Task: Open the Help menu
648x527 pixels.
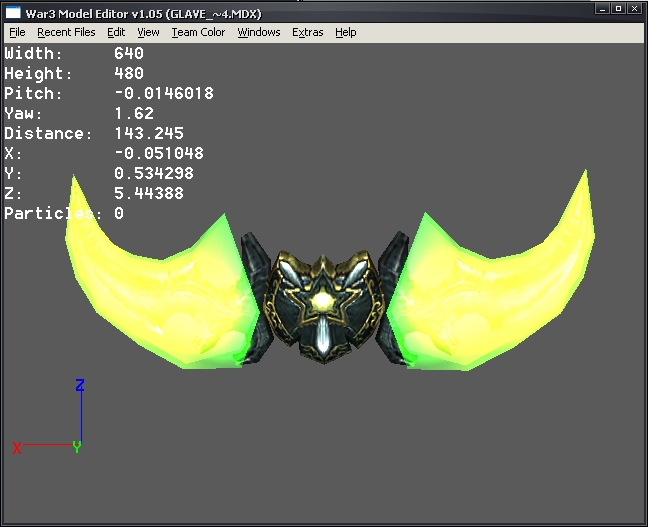Action: (x=345, y=32)
